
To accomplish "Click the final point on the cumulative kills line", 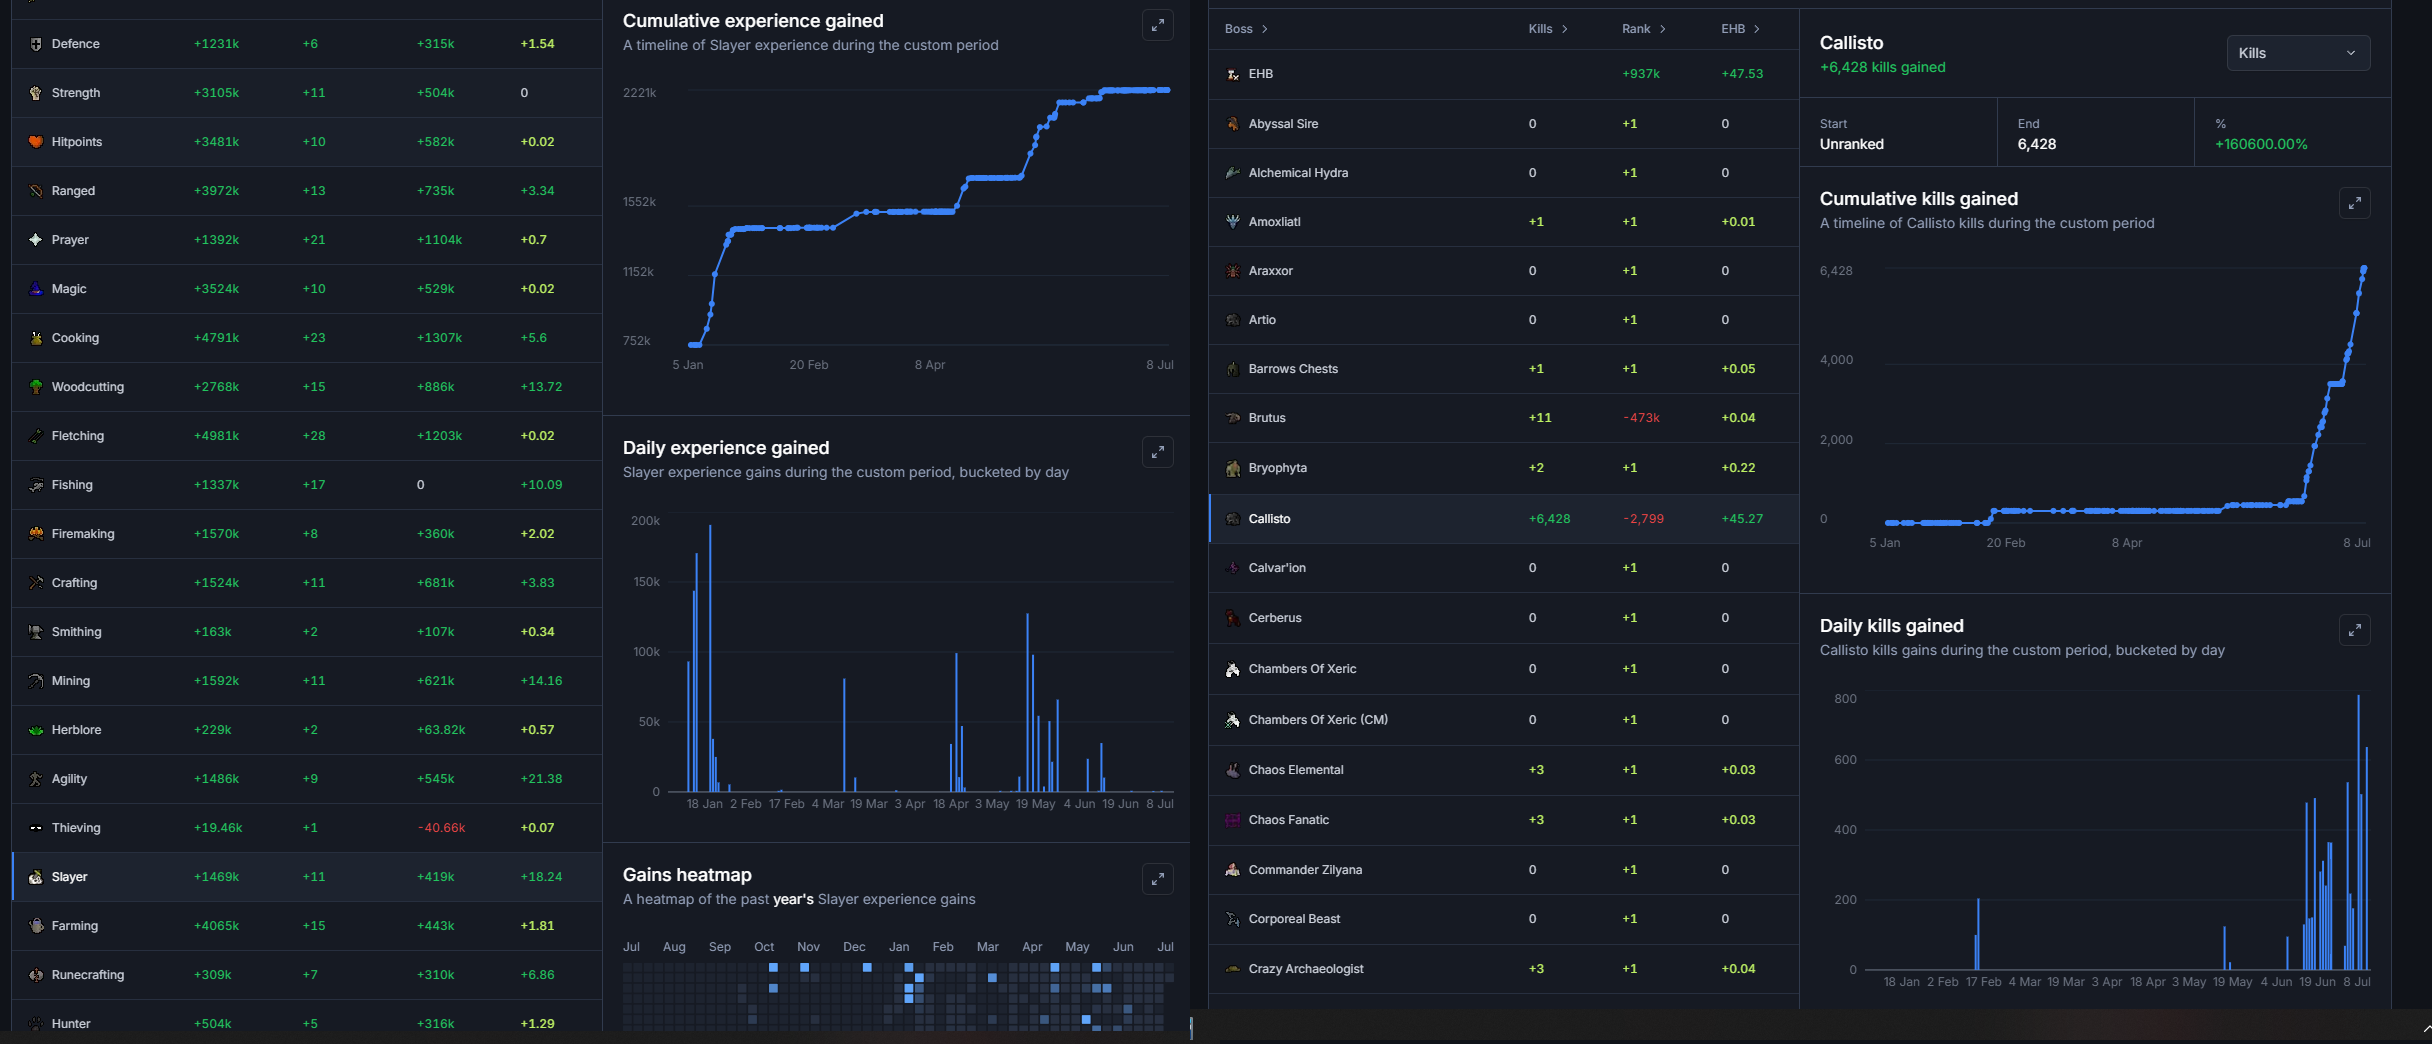I will pos(2364,269).
